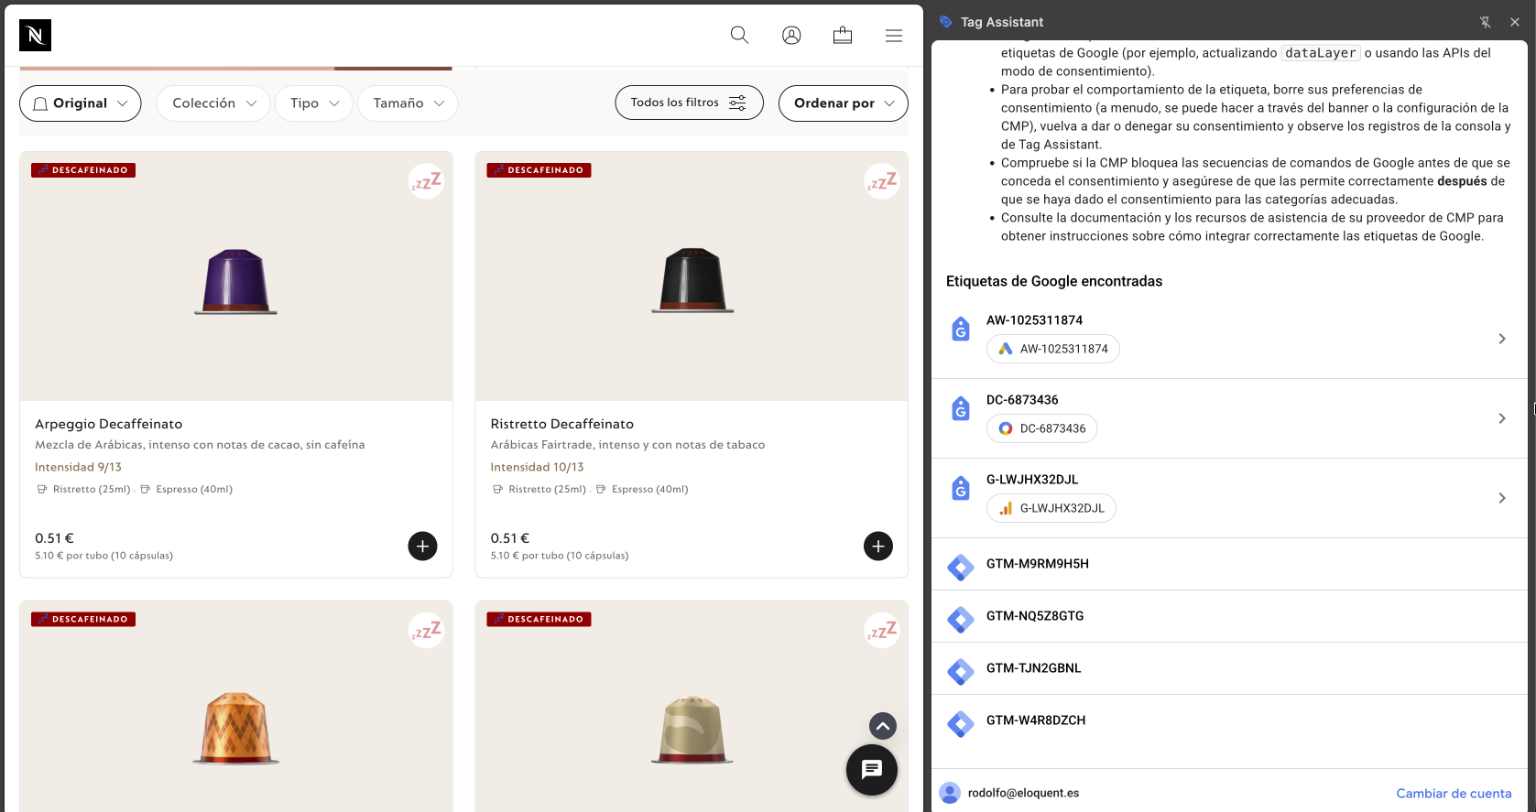Open Todos los filtros button
This screenshot has width=1536, height=812.
point(689,103)
